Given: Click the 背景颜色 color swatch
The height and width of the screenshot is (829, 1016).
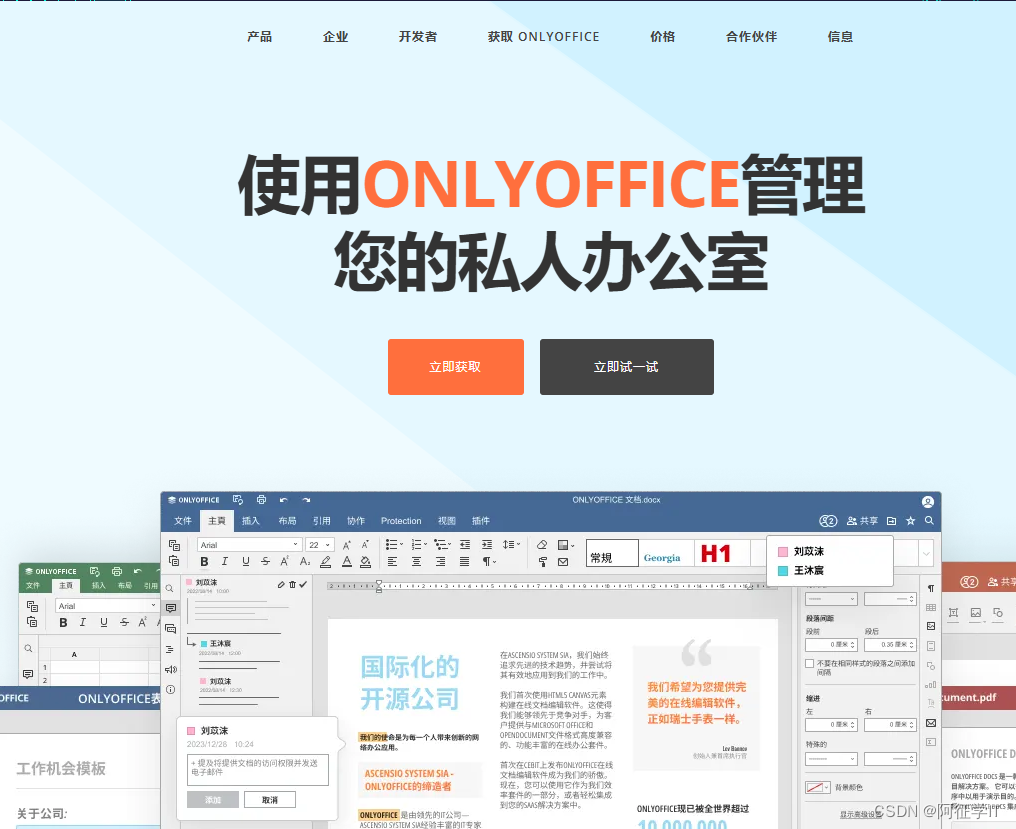Looking at the screenshot, I should click(816, 787).
